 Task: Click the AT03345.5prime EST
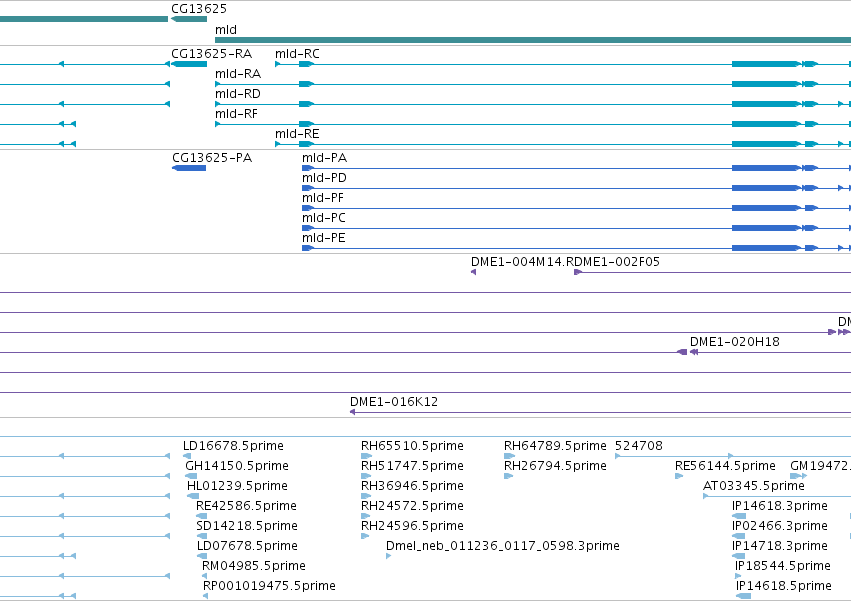[777, 496]
